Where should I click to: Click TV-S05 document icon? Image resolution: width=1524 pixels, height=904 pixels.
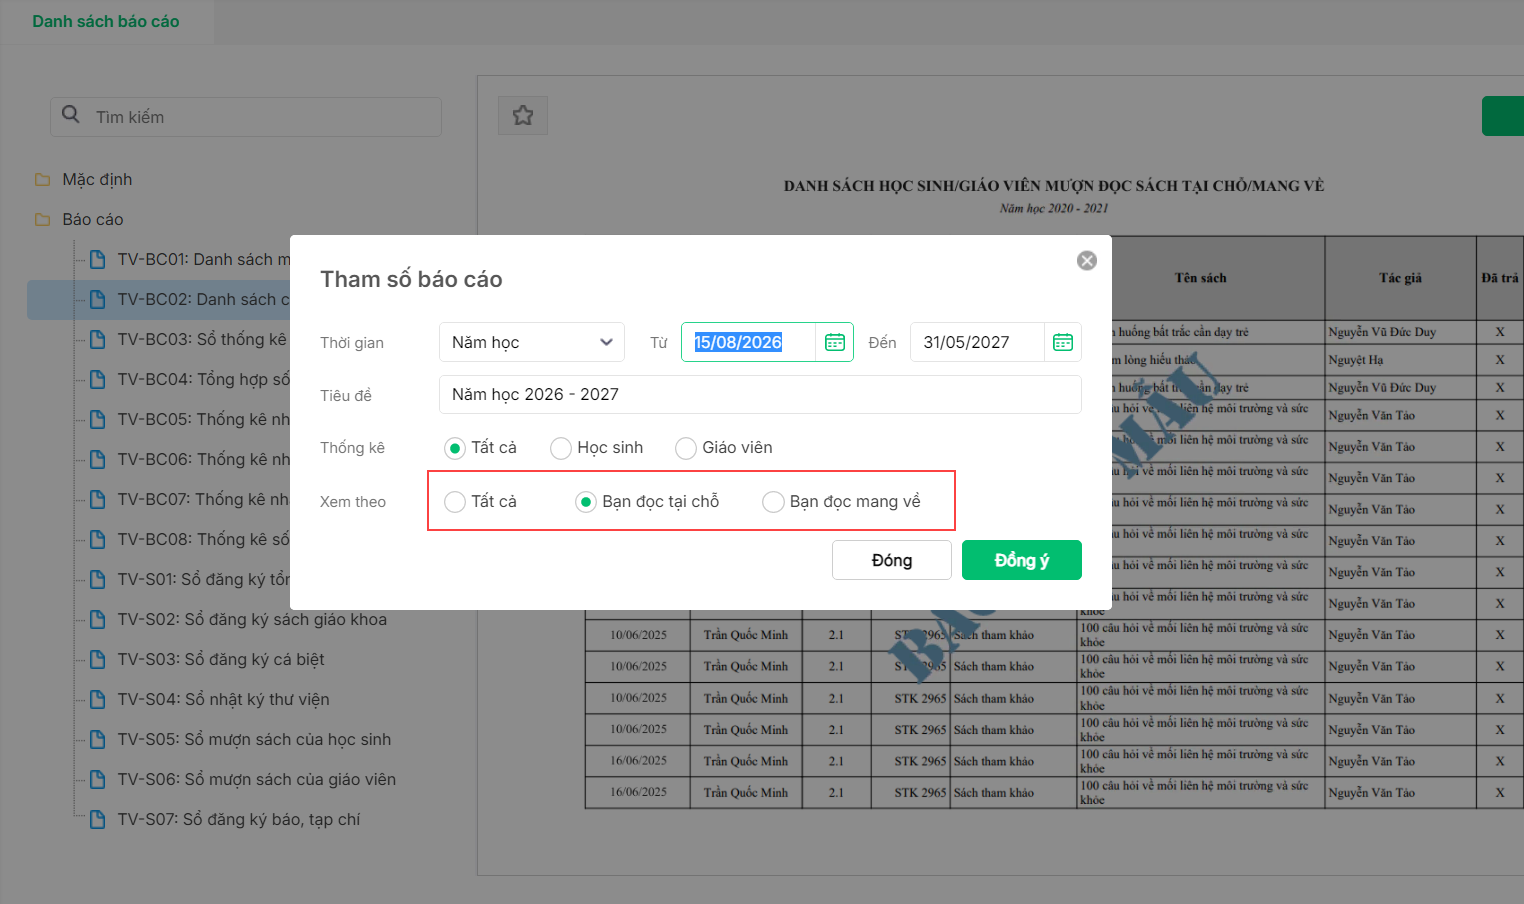97,739
